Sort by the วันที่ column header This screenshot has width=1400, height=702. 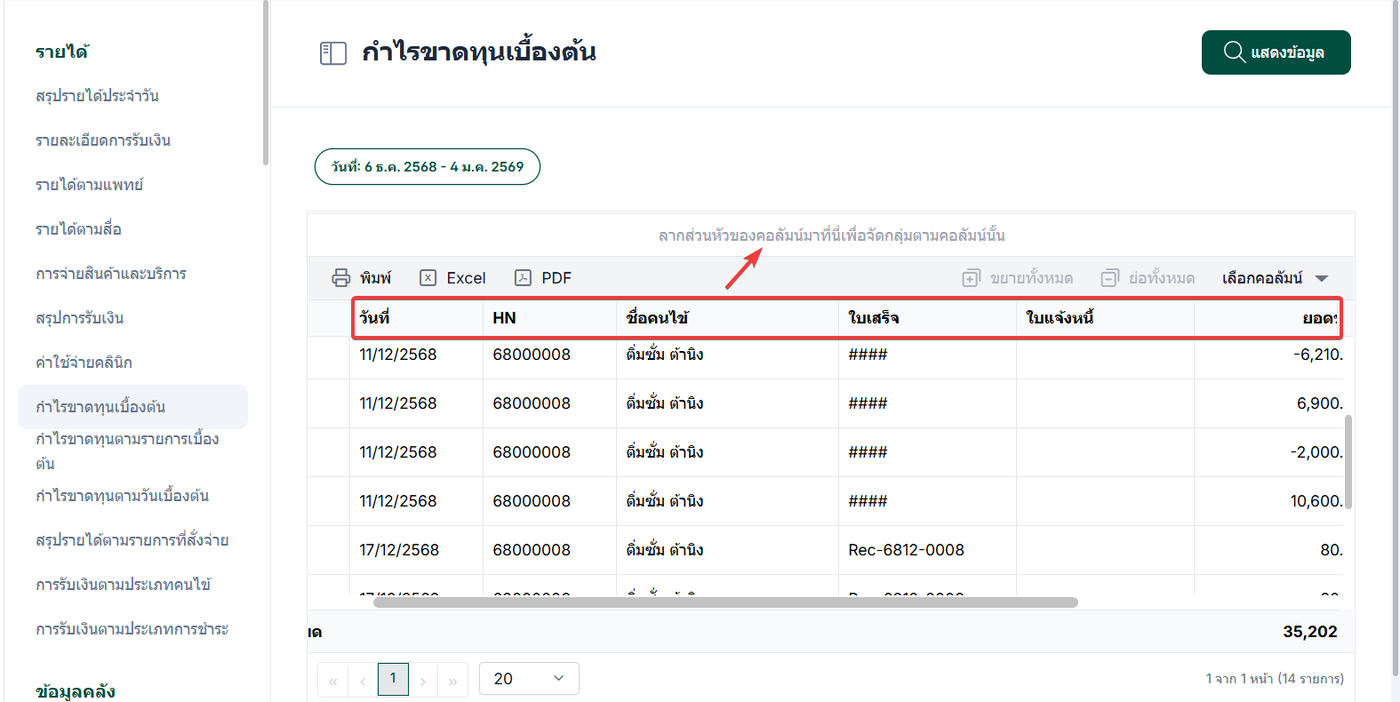[x=416, y=318]
